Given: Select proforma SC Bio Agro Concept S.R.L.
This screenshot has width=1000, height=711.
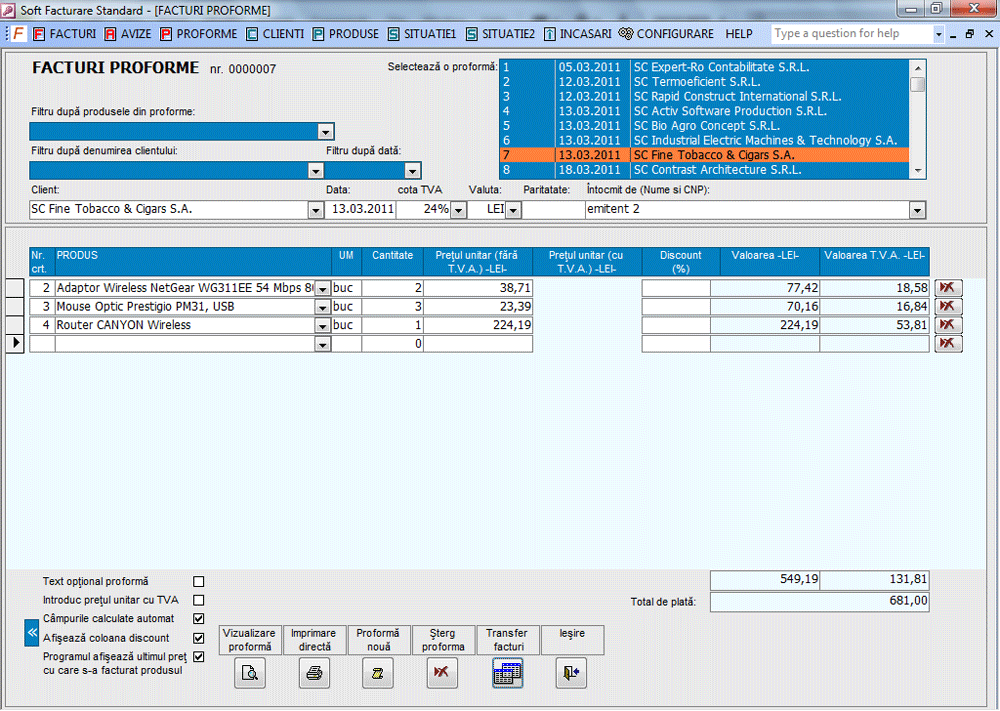Looking at the screenshot, I should [x=704, y=126].
